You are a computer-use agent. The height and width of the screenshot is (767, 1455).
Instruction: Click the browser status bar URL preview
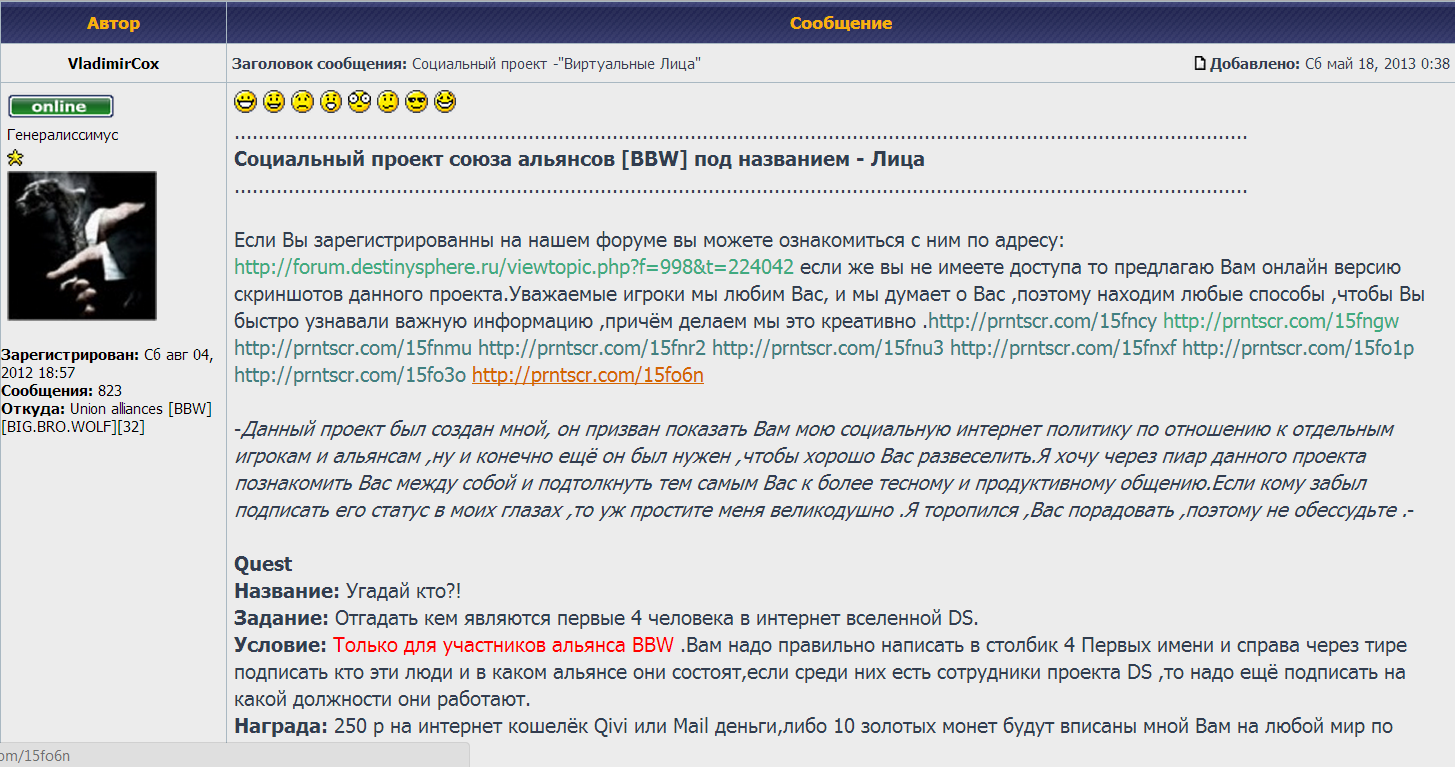click(x=234, y=755)
